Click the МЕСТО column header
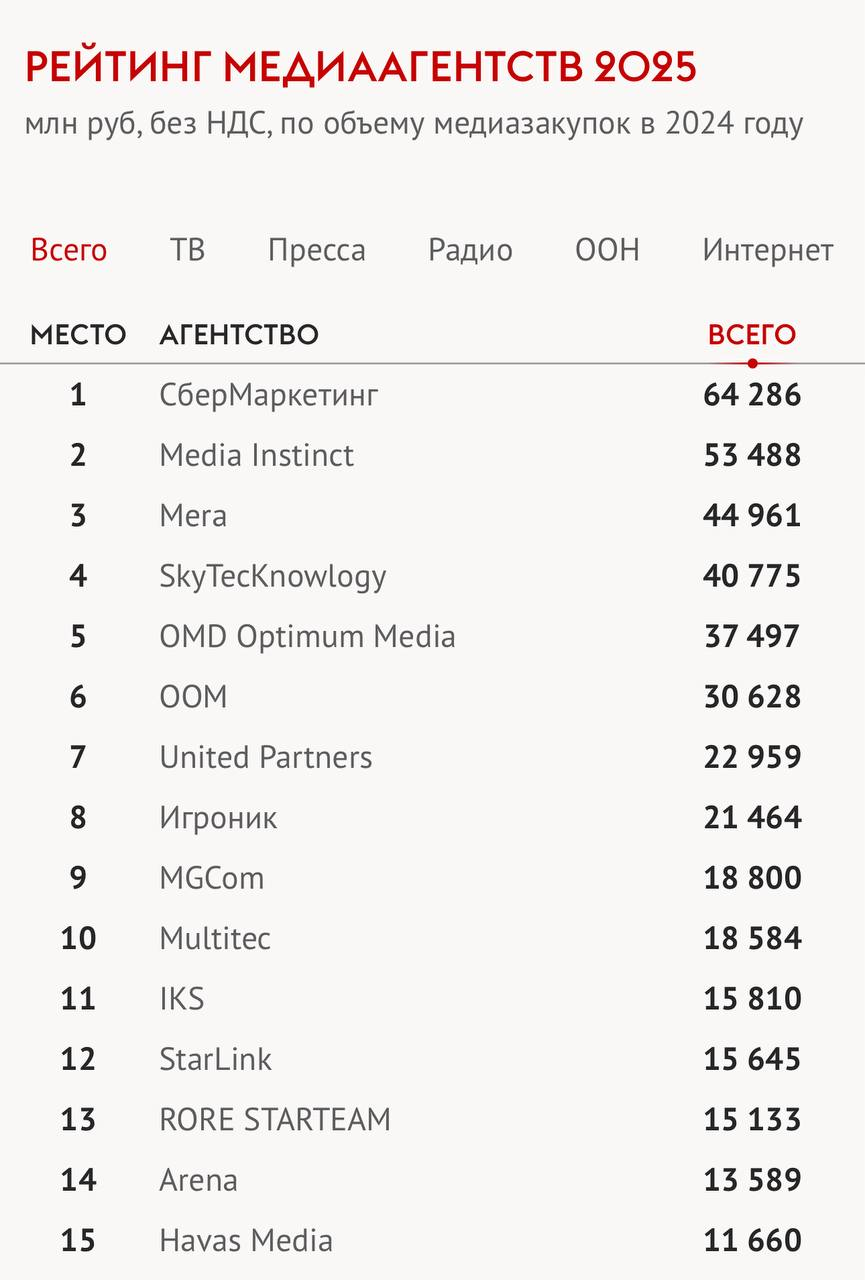 coord(78,335)
